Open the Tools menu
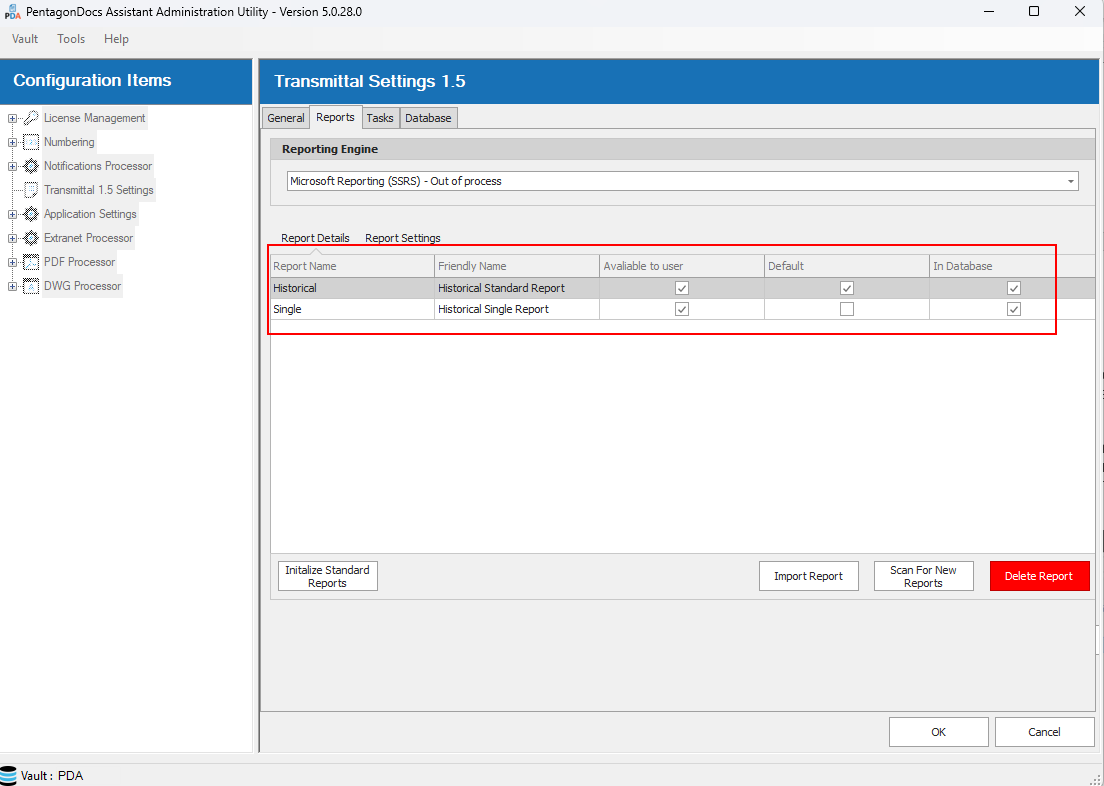This screenshot has height=786, width=1104. point(71,39)
